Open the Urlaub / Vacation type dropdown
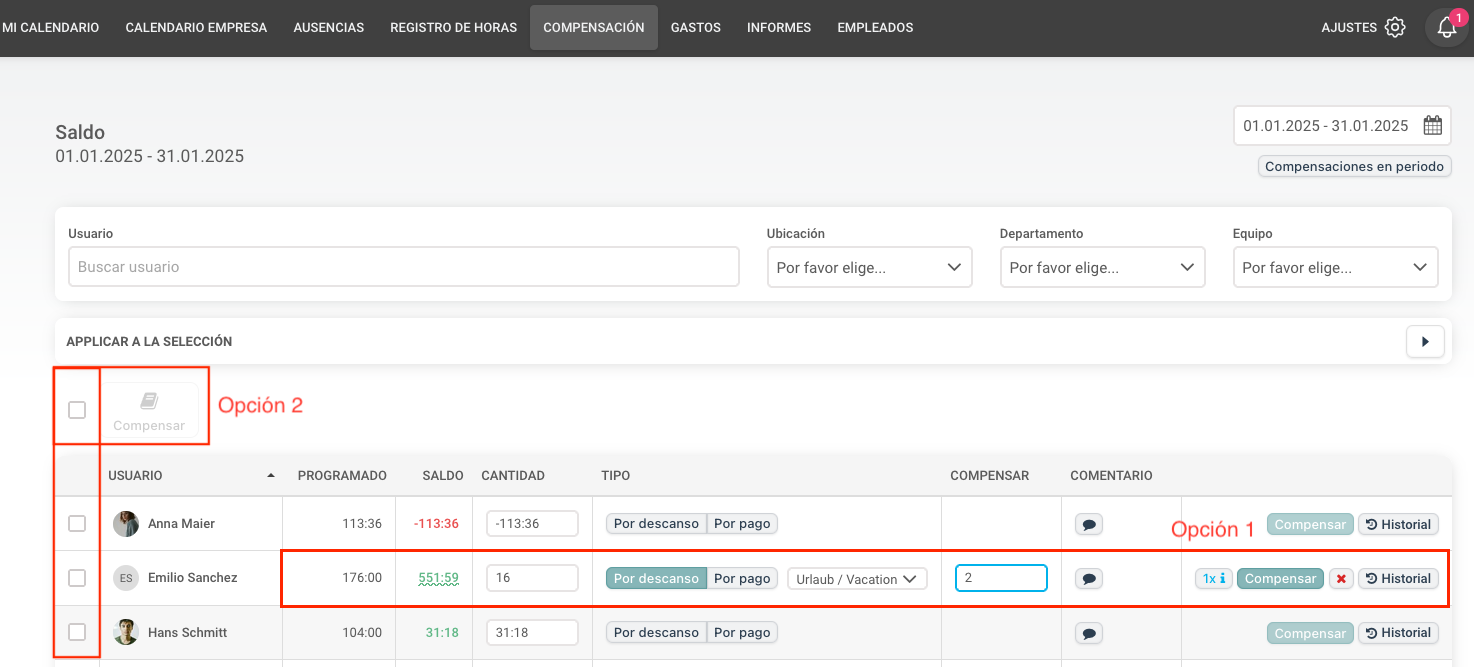Screen dimensions: 1474x667 coord(857,579)
